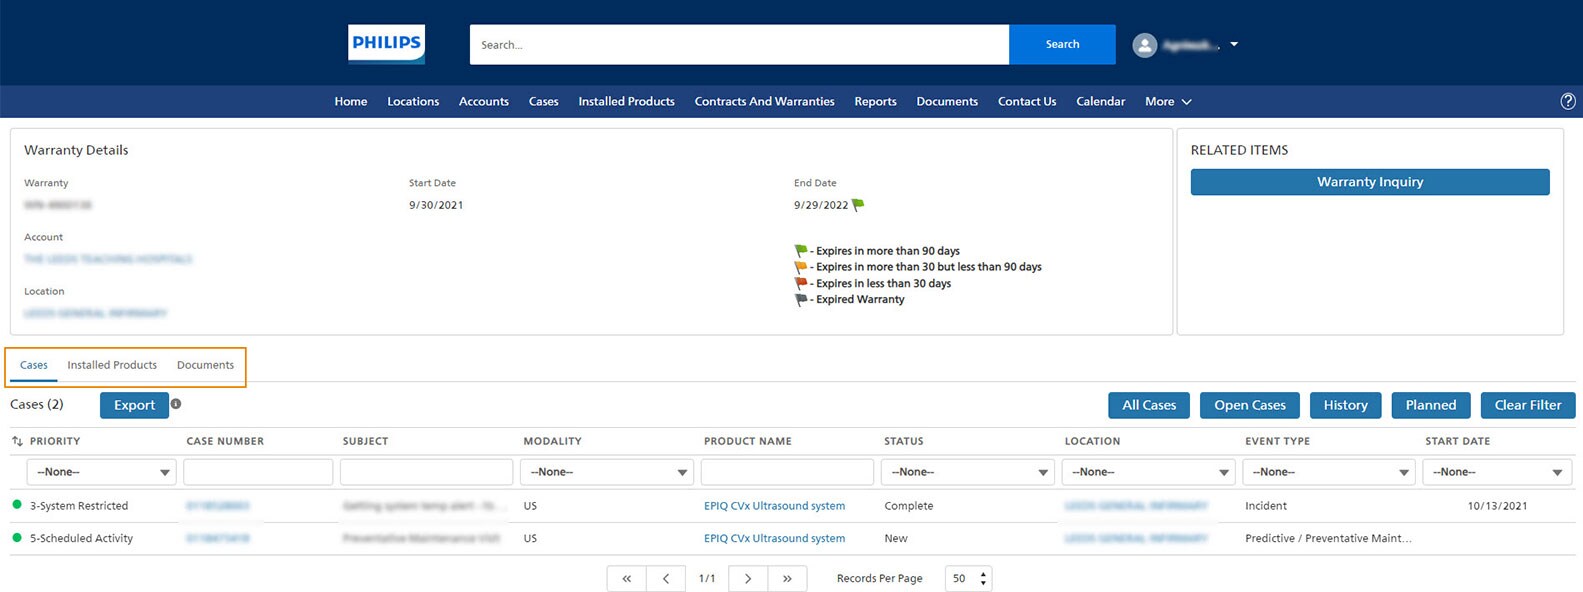
Task: Adjust Records Per Page stepper
Action: pos(983,578)
